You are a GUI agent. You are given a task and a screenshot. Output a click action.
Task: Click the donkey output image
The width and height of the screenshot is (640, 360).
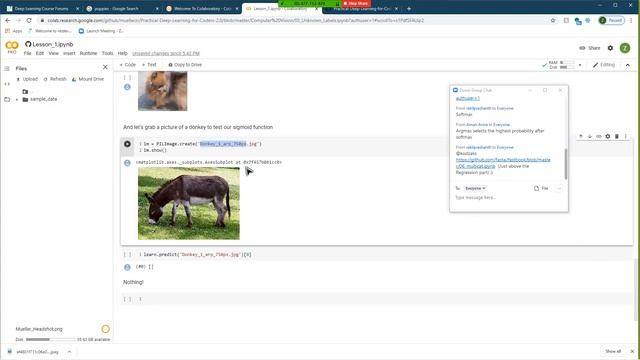click(x=189, y=203)
